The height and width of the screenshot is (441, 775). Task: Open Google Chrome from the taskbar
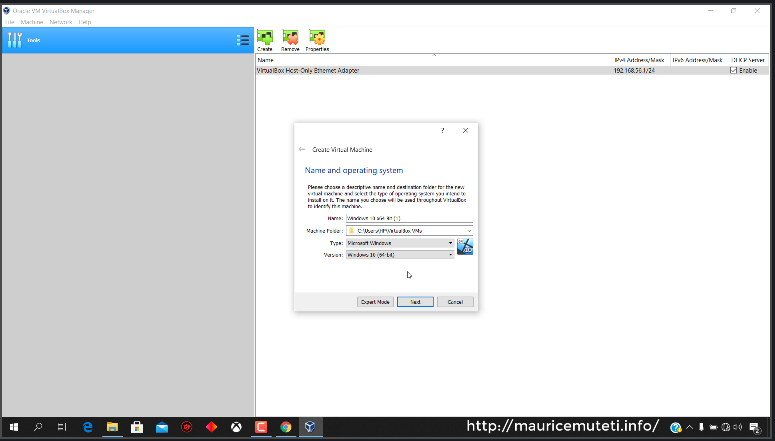click(286, 427)
